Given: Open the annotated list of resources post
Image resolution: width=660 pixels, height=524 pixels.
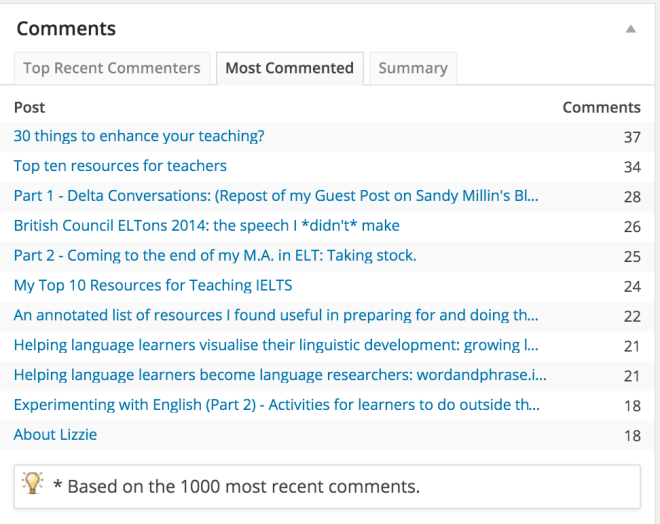Looking at the screenshot, I should pyautogui.click(x=276, y=316).
